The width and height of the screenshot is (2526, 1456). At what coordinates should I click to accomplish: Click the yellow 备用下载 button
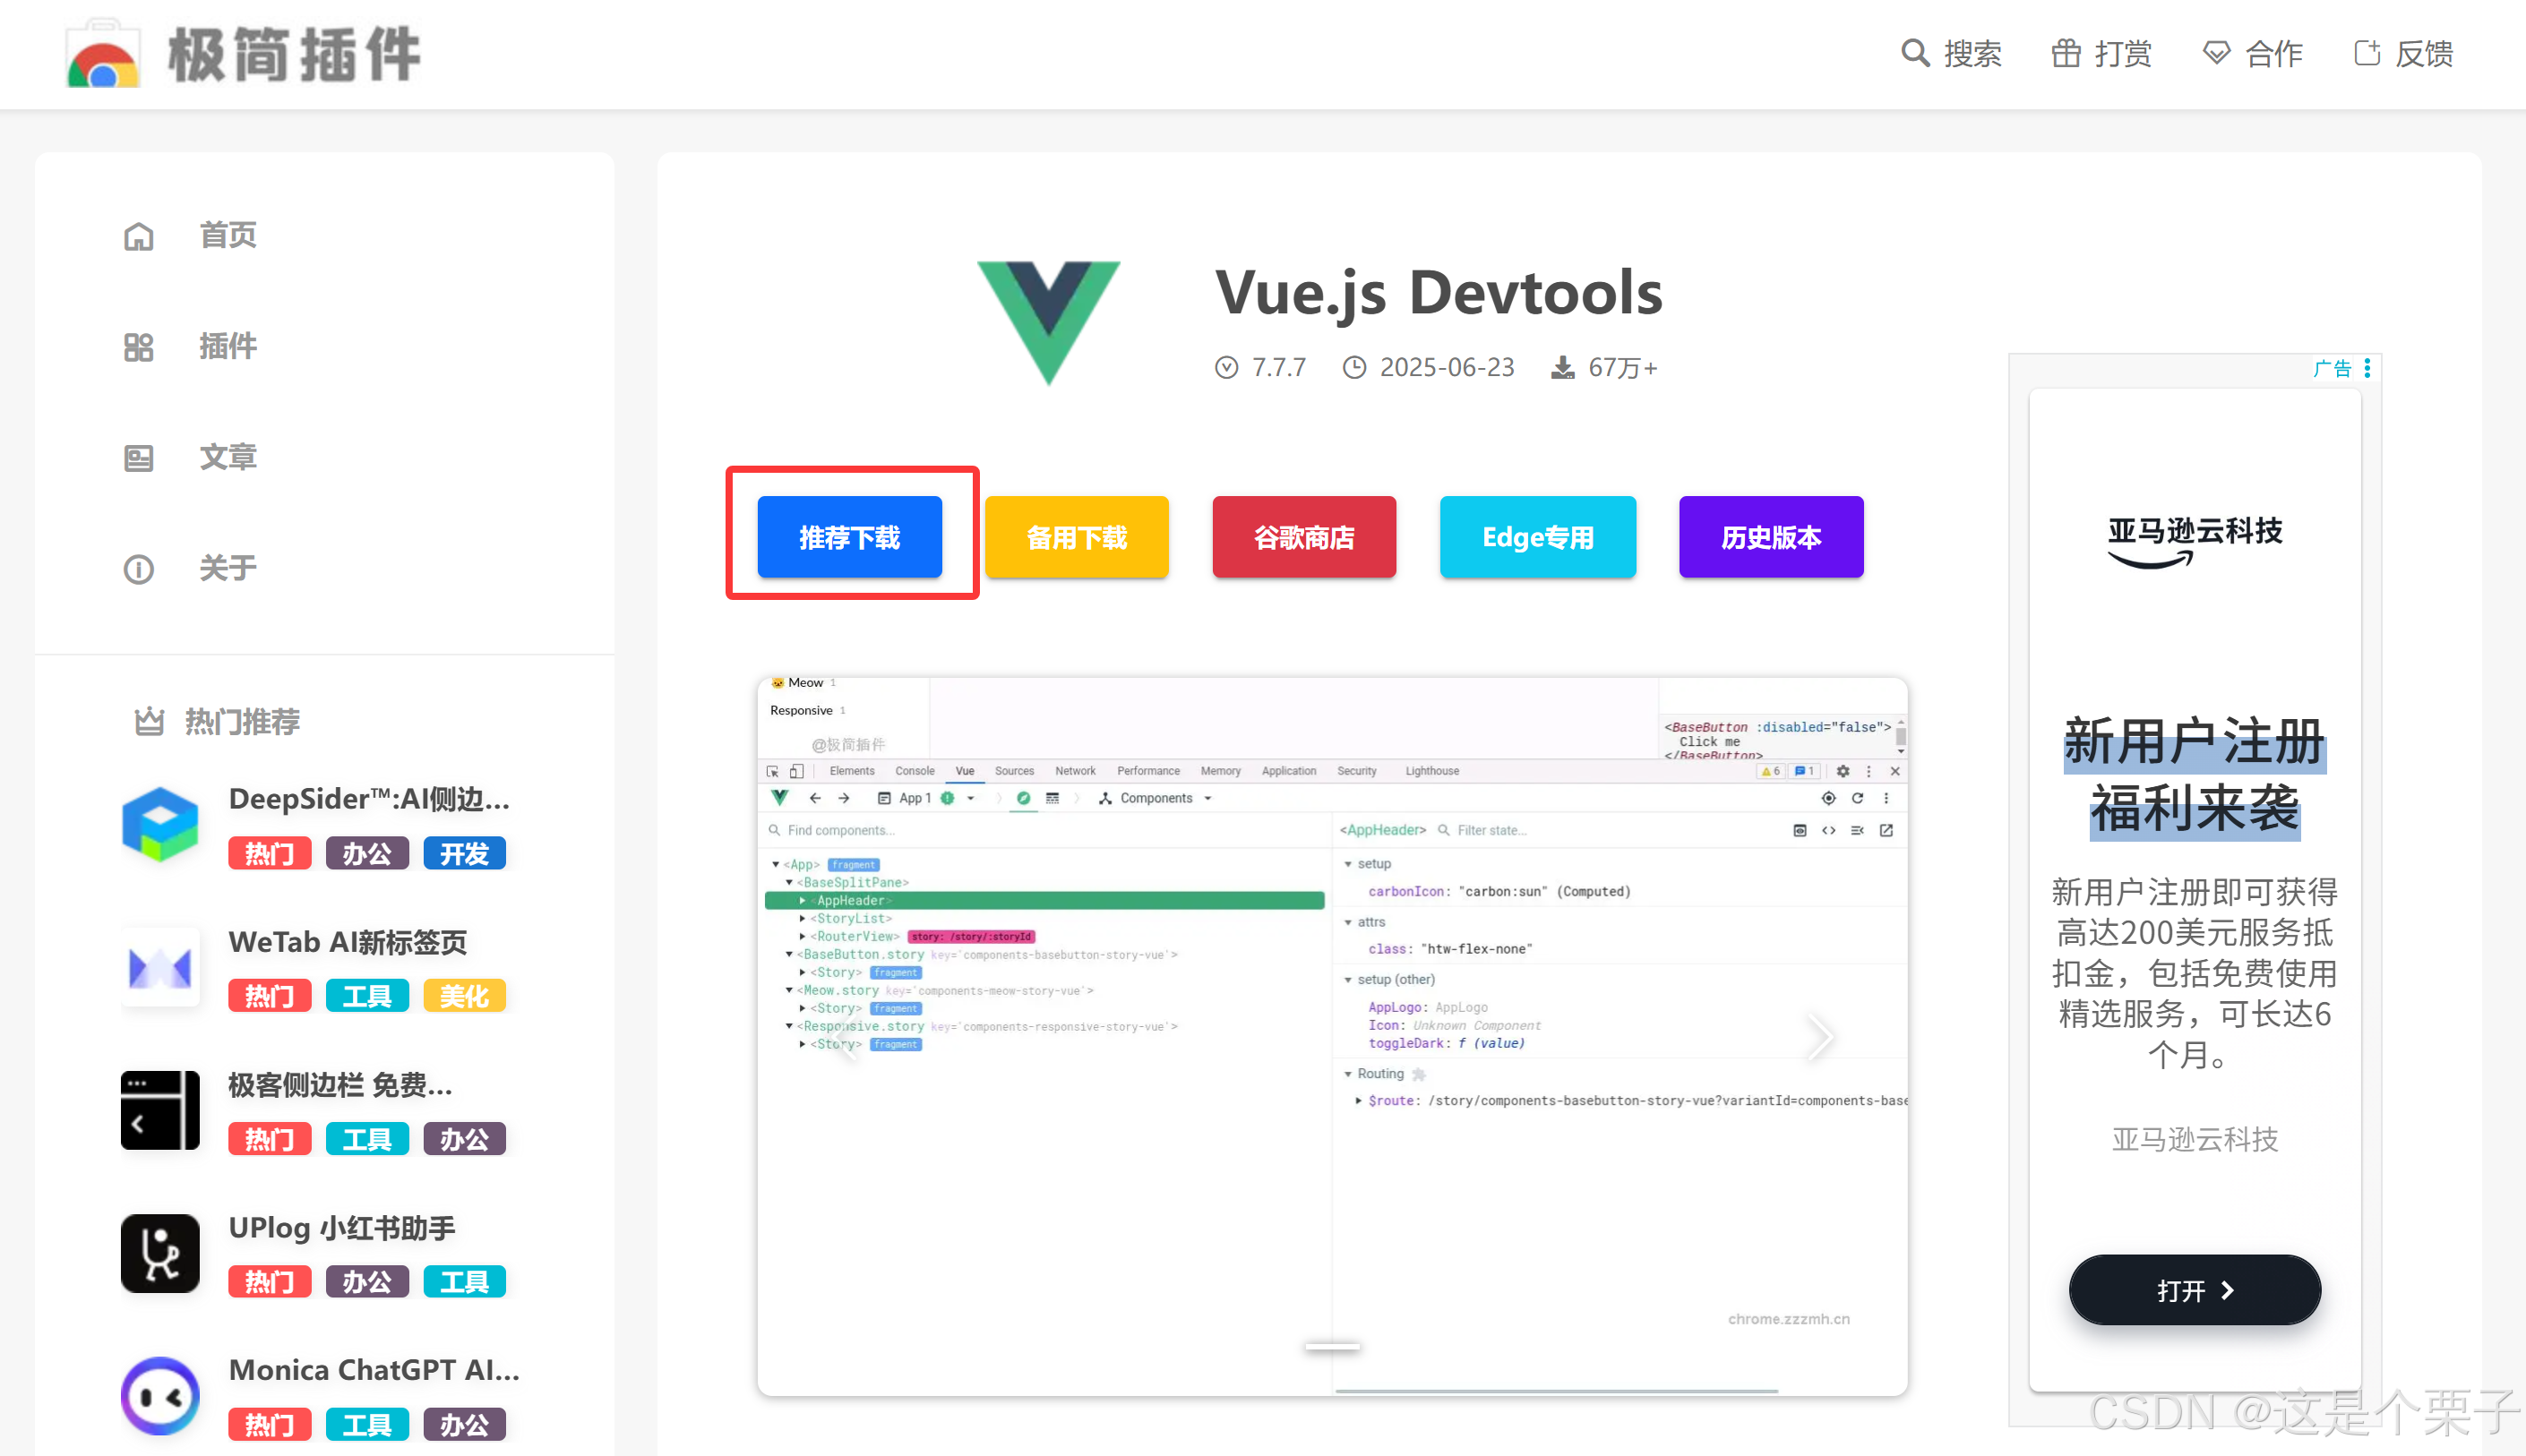click(x=1076, y=537)
